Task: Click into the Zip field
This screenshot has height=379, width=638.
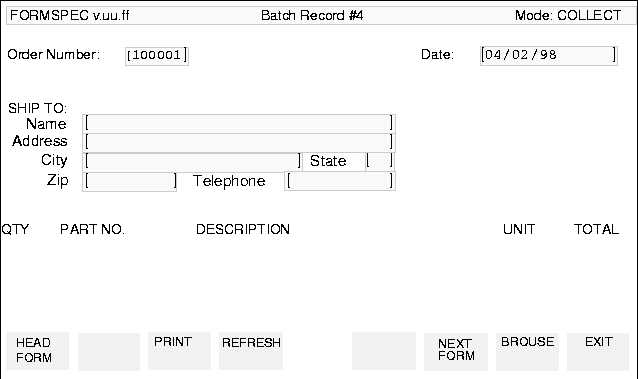Action: tap(130, 182)
